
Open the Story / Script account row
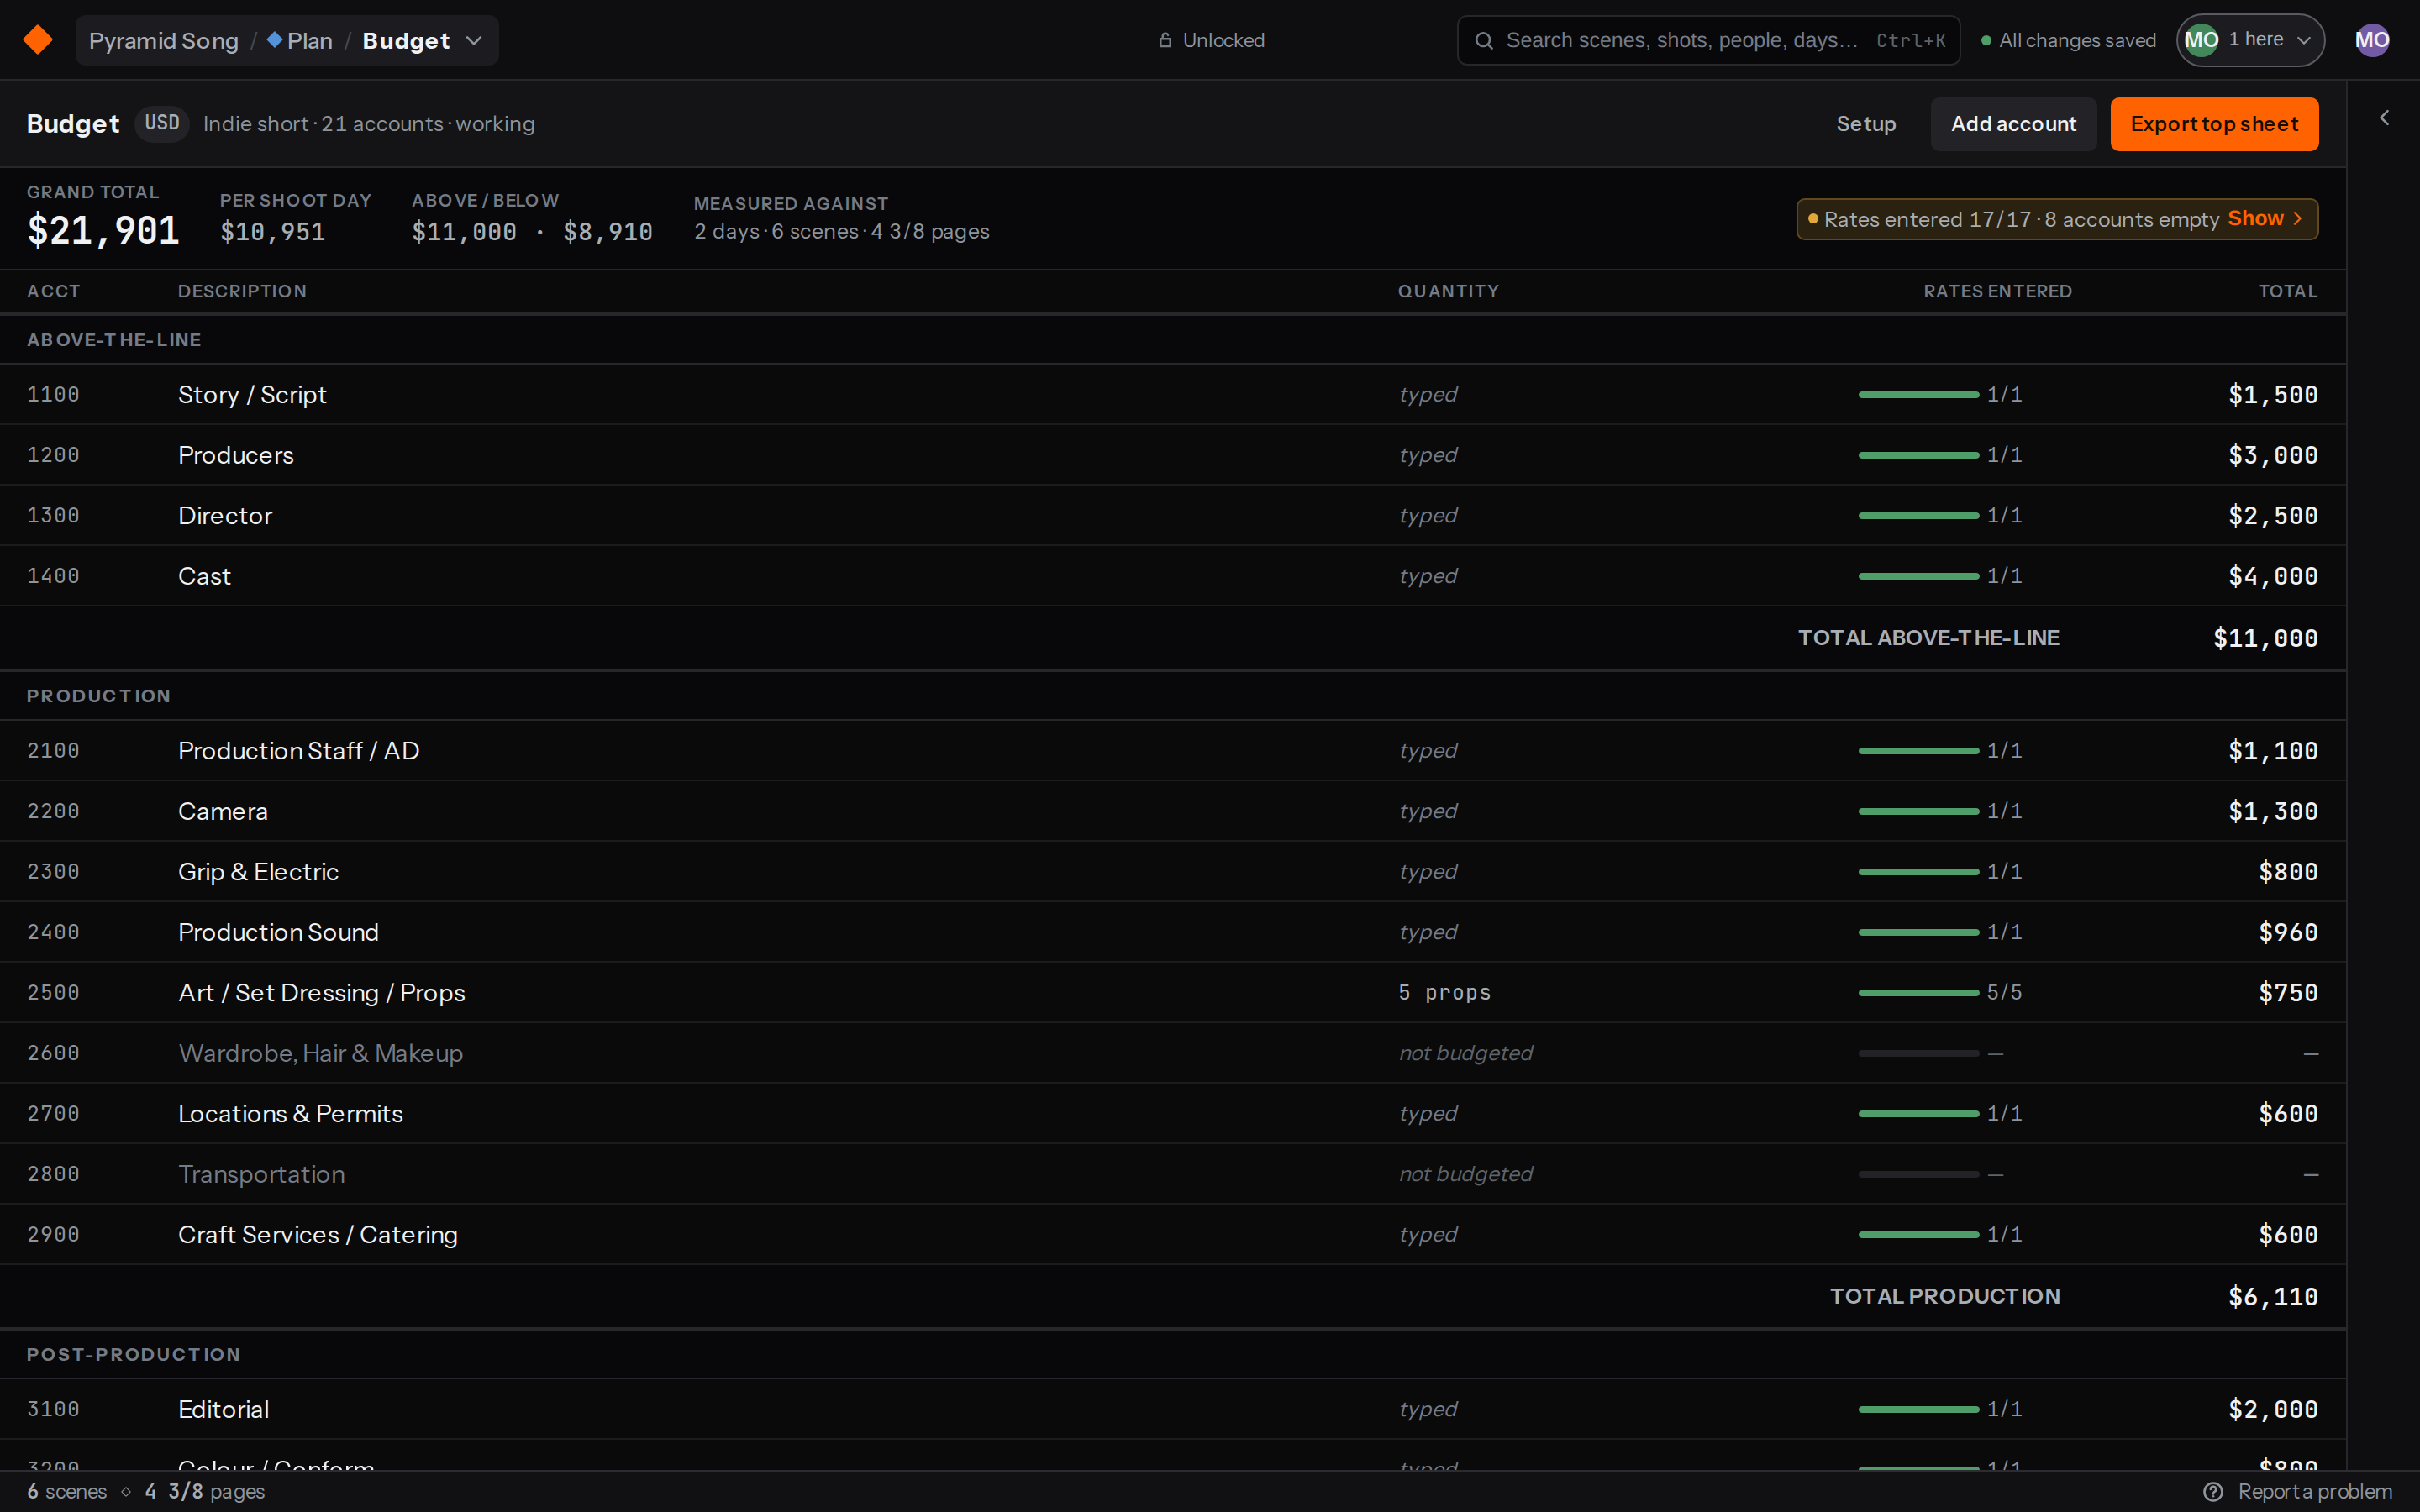coord(1173,394)
